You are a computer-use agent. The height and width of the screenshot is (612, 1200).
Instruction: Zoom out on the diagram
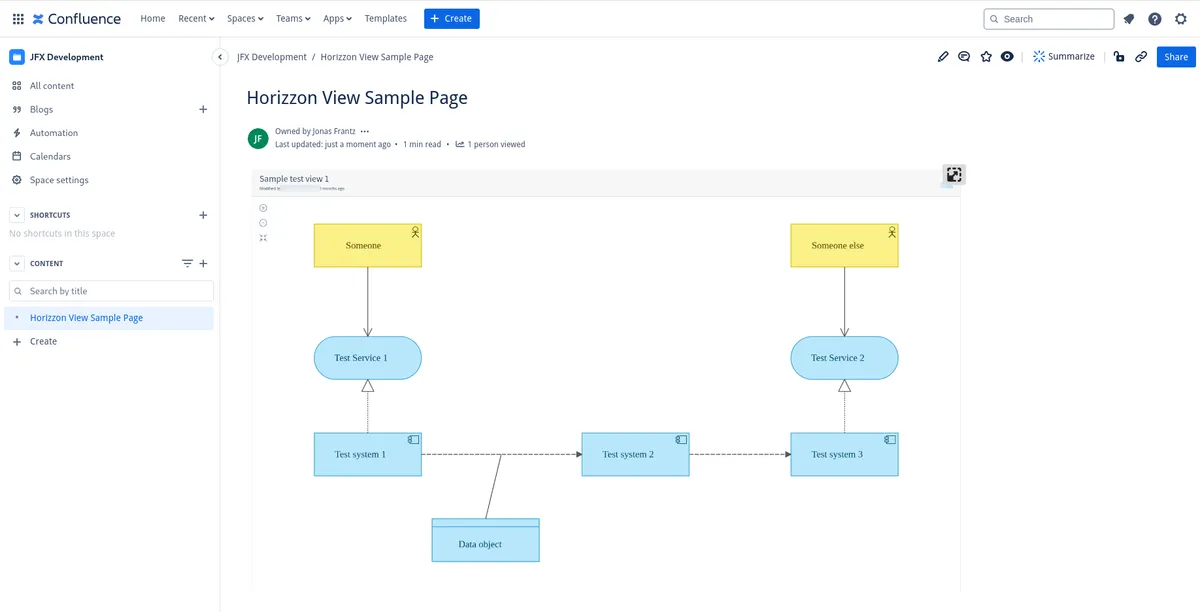(263, 223)
